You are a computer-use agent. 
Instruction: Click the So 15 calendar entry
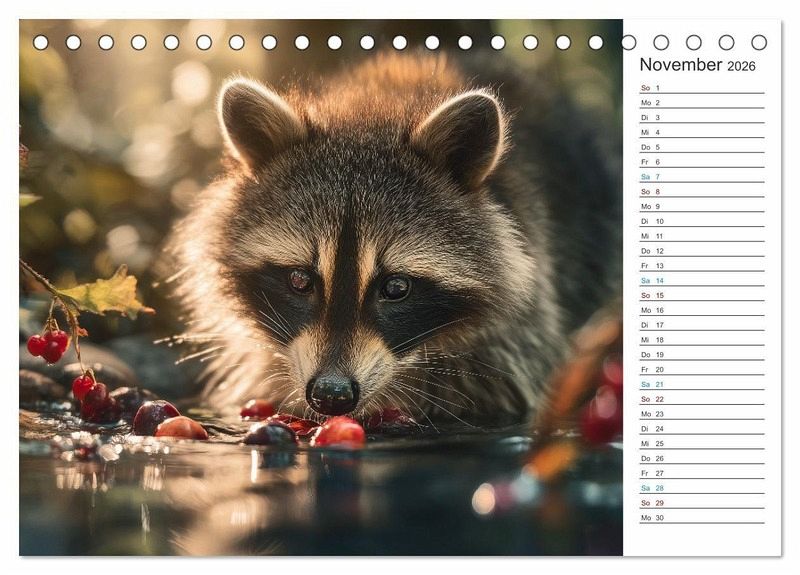[701, 296]
